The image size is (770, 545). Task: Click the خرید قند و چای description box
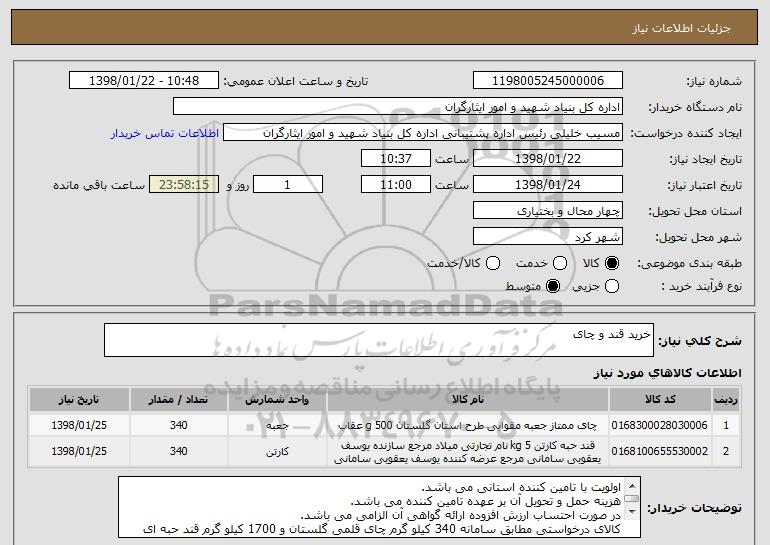[x=379, y=340]
